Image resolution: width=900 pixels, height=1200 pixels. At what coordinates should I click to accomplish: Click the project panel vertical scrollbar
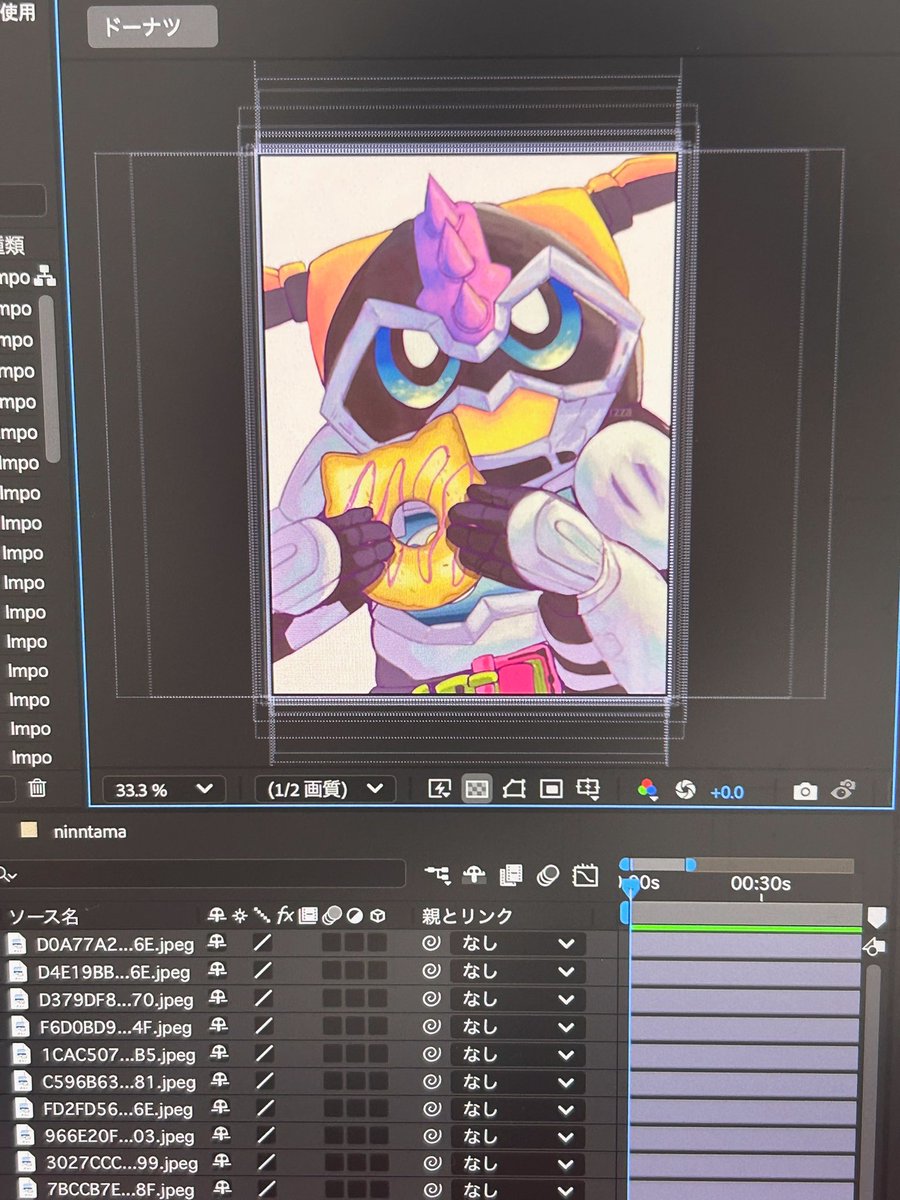[x=47, y=378]
